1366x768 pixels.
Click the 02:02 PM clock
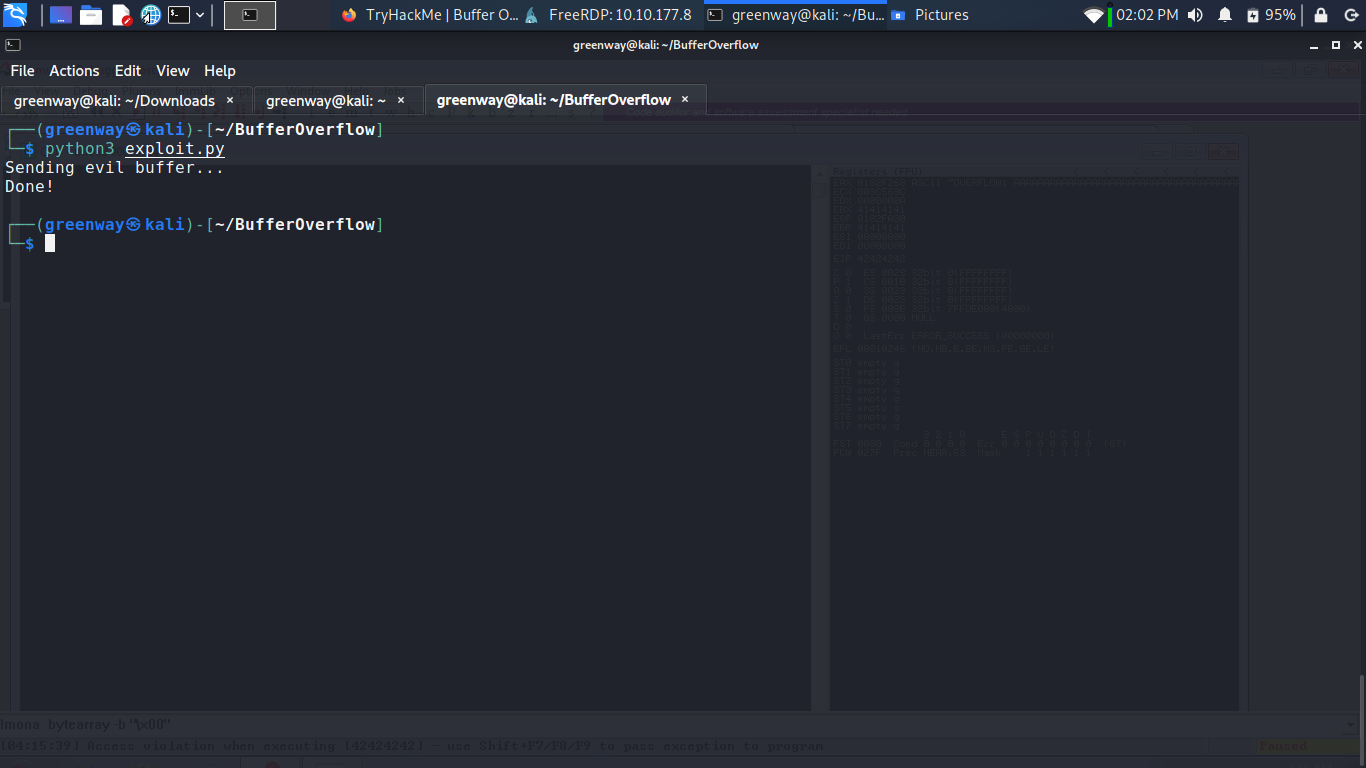(1147, 15)
